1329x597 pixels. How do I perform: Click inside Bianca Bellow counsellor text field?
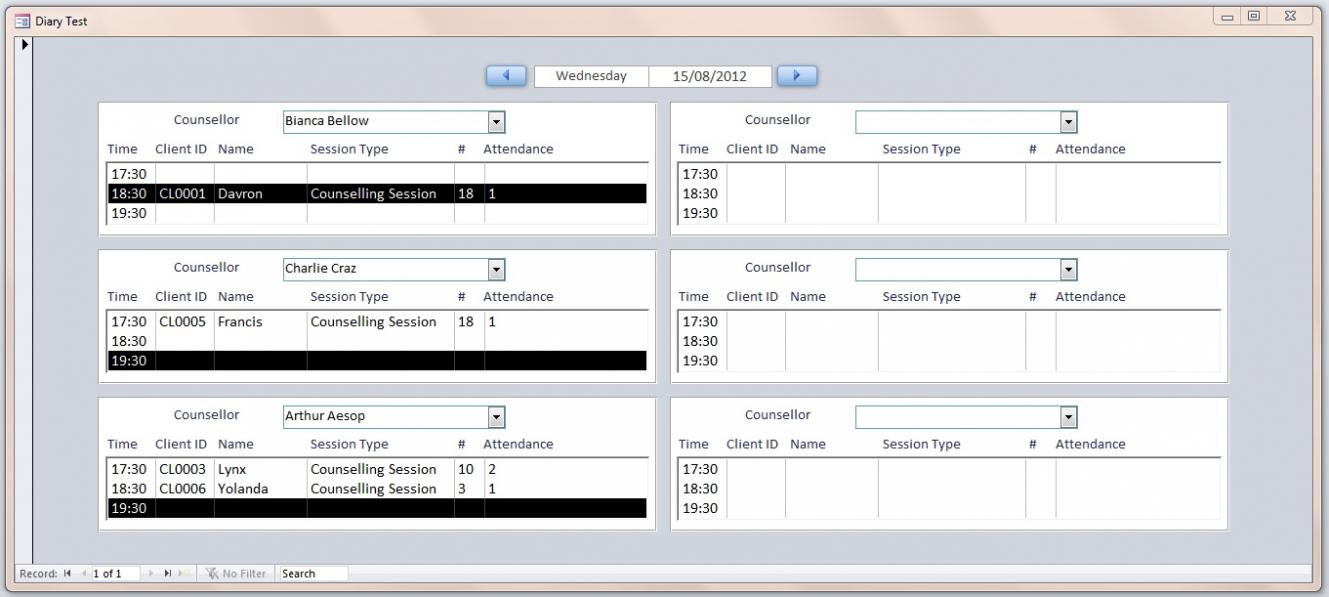385,121
